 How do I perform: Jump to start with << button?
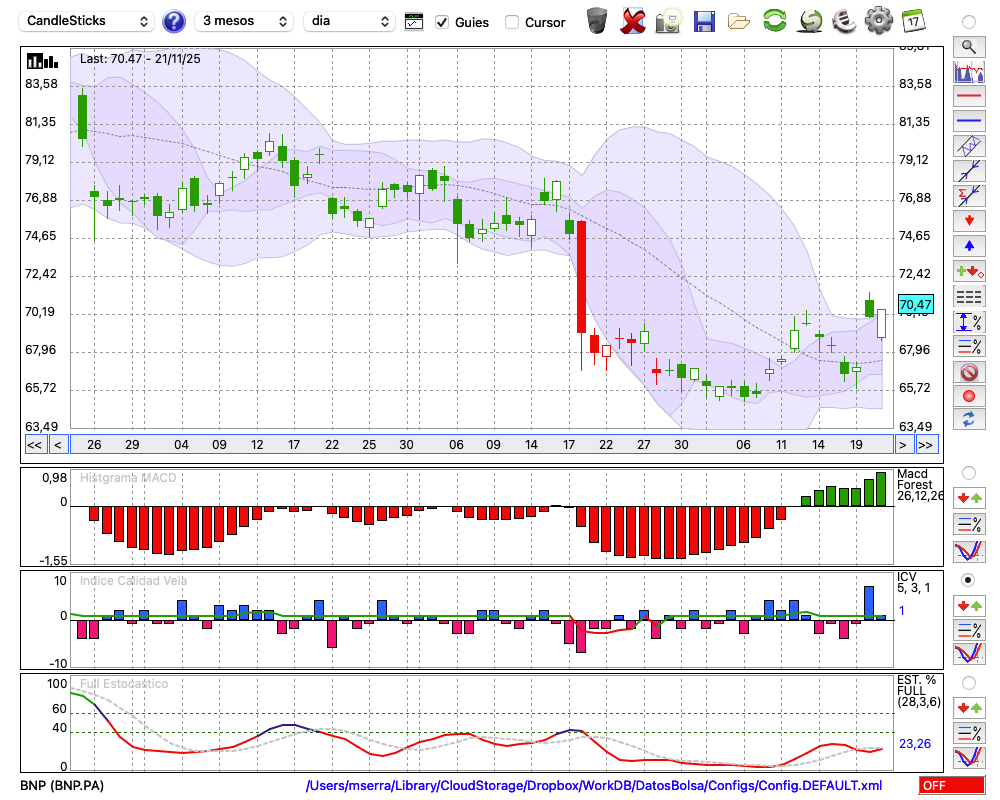(35, 445)
